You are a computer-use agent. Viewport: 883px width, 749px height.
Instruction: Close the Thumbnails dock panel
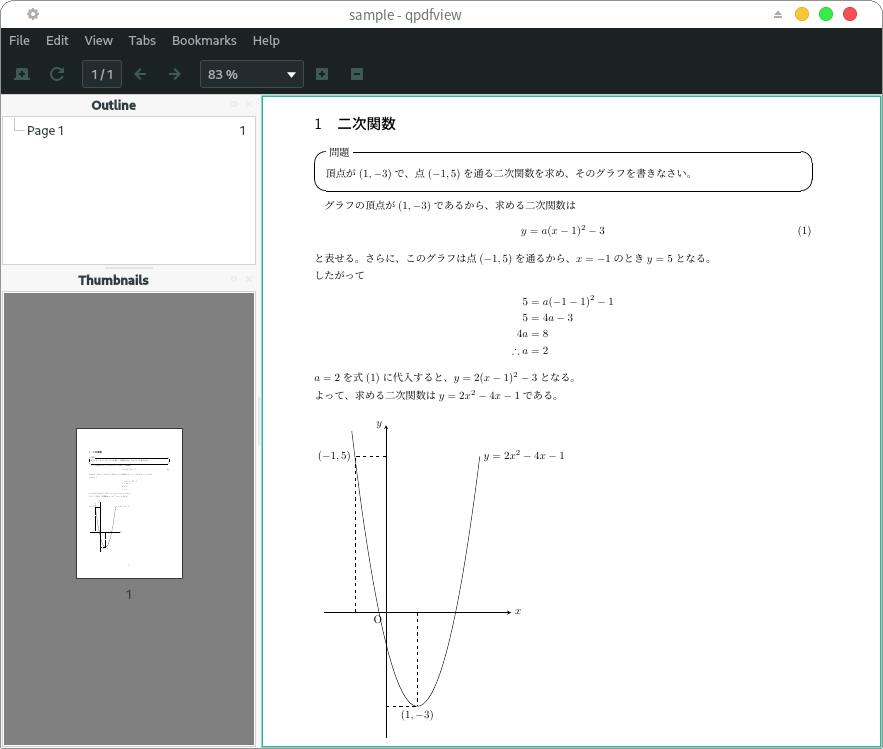(x=249, y=280)
